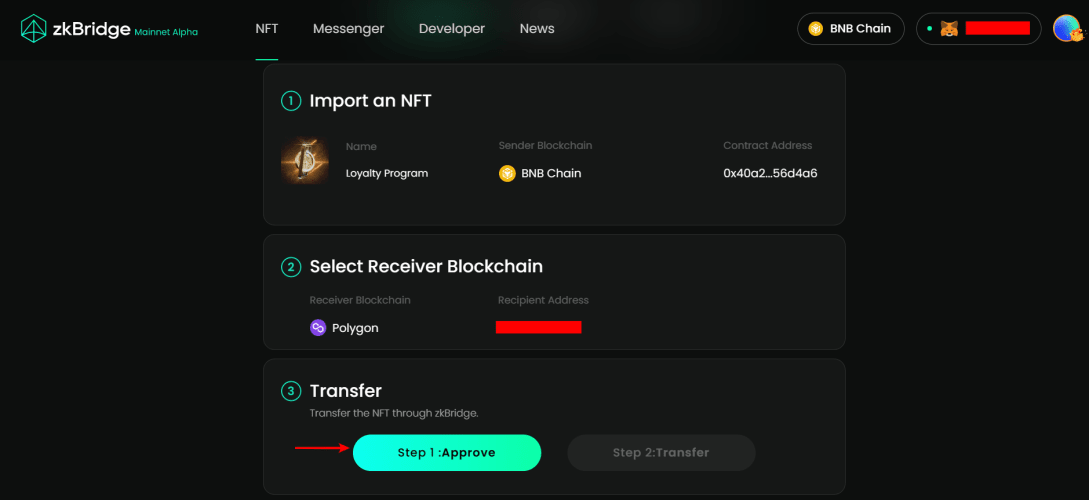Click the 'Receiver Blockchain' label
The height and width of the screenshot is (500, 1089).
(x=360, y=301)
